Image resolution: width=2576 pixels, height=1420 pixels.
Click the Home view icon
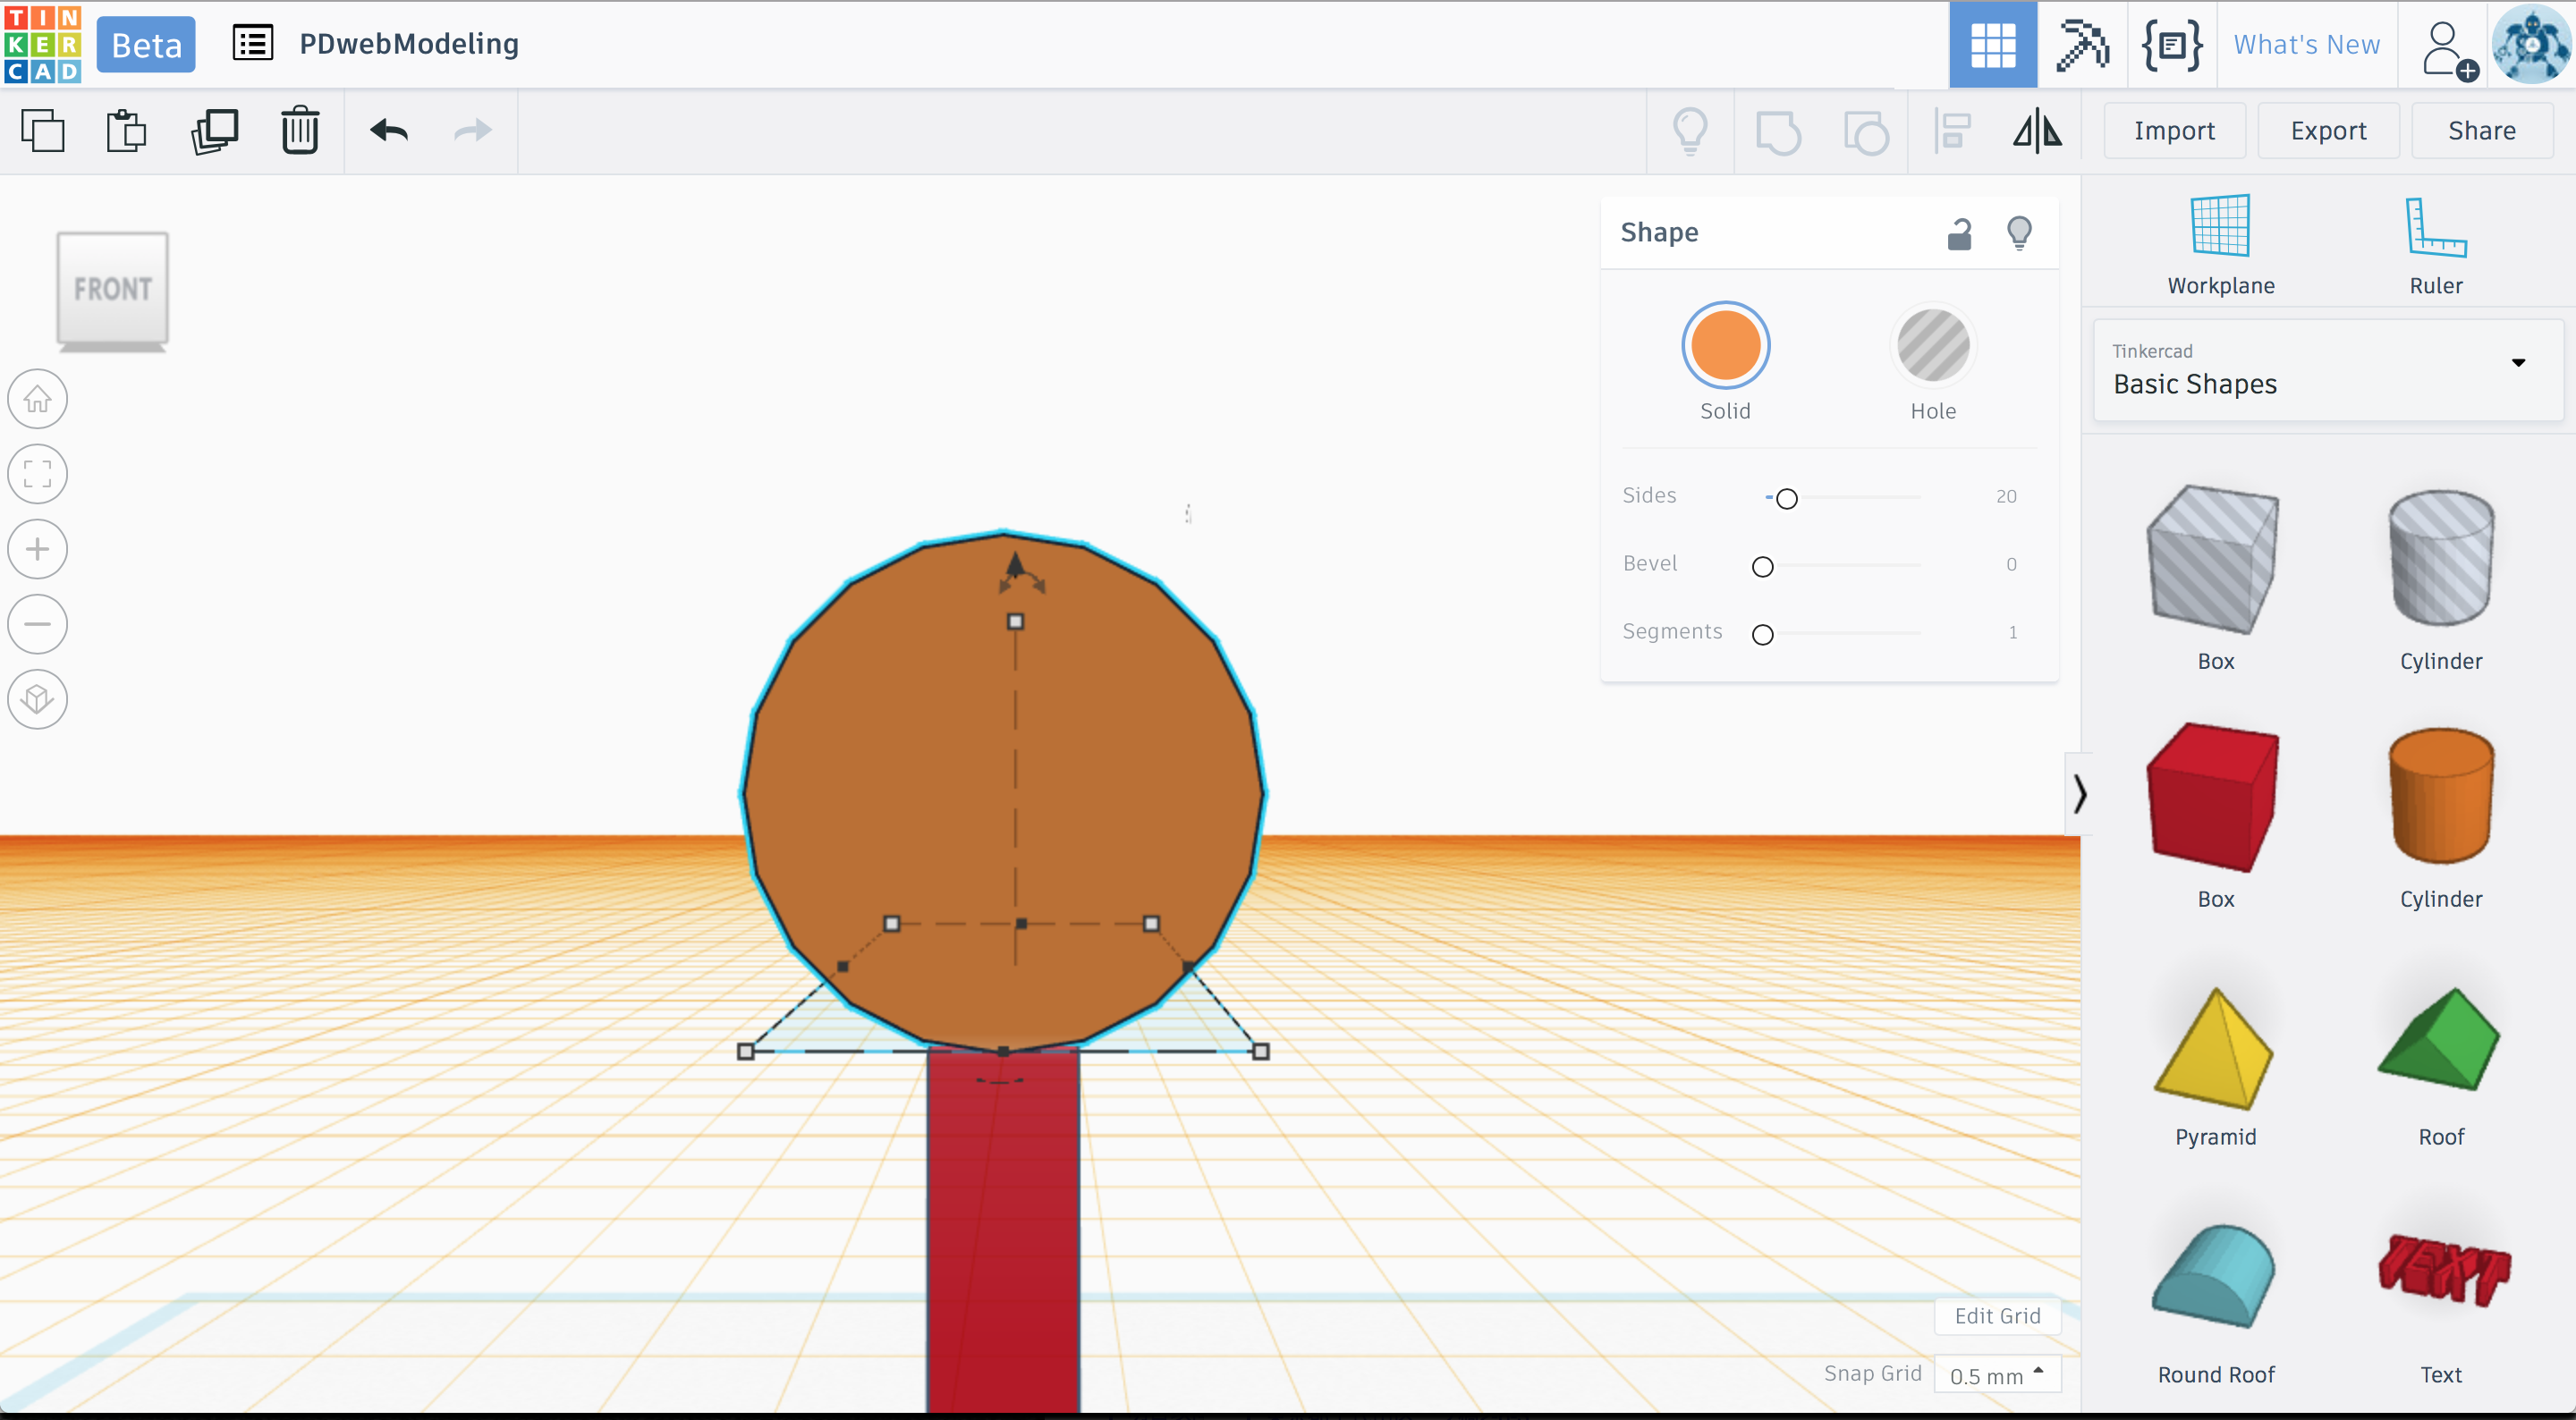(x=38, y=399)
